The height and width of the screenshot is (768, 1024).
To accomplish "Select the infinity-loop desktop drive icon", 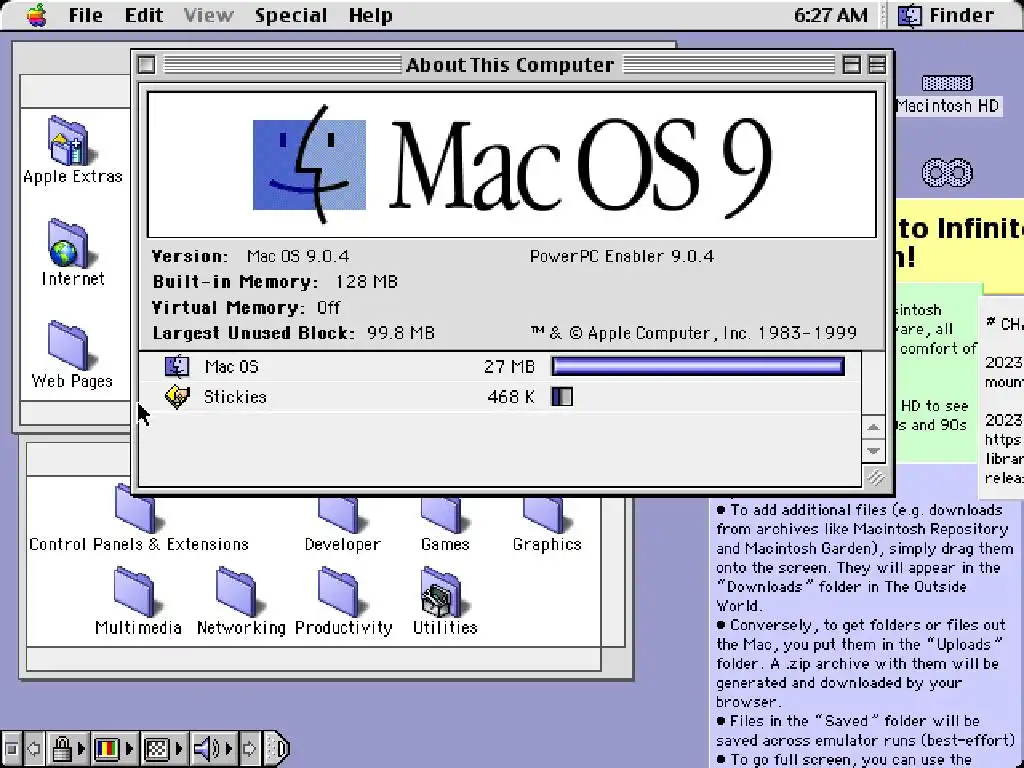I will click(947, 172).
